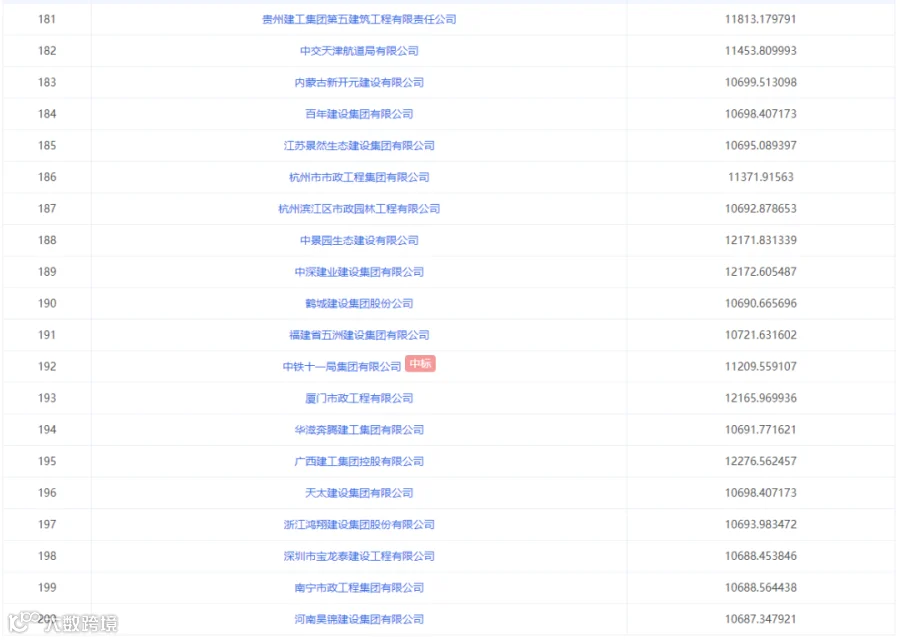Open 广西建工集团控股有限公司 link
This screenshot has width=900, height=640.
click(359, 461)
